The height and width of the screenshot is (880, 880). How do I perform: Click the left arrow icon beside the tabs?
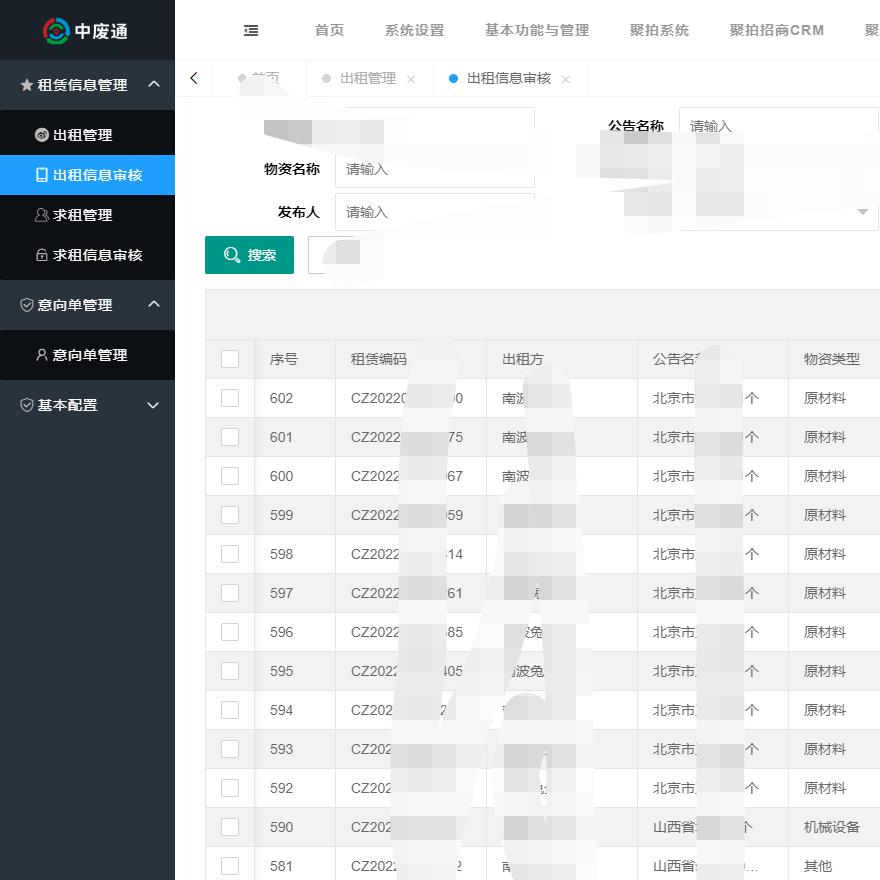(193, 78)
